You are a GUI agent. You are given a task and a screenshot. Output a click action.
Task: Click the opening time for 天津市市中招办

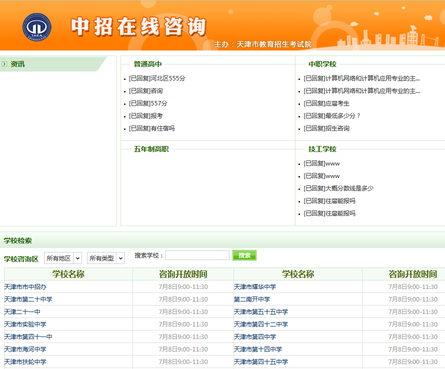click(x=183, y=287)
